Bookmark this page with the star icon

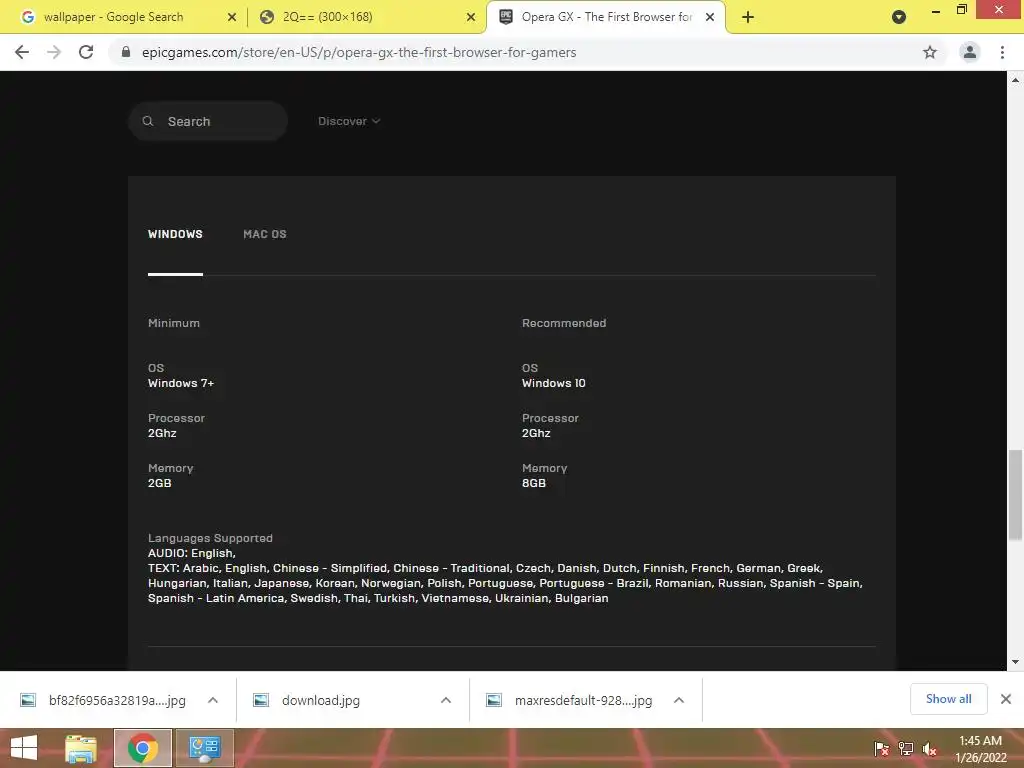[930, 52]
